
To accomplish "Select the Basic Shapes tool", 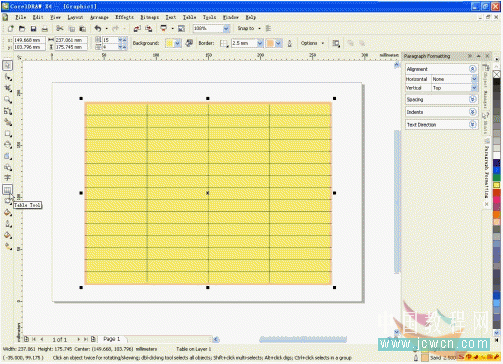I will click(8, 167).
